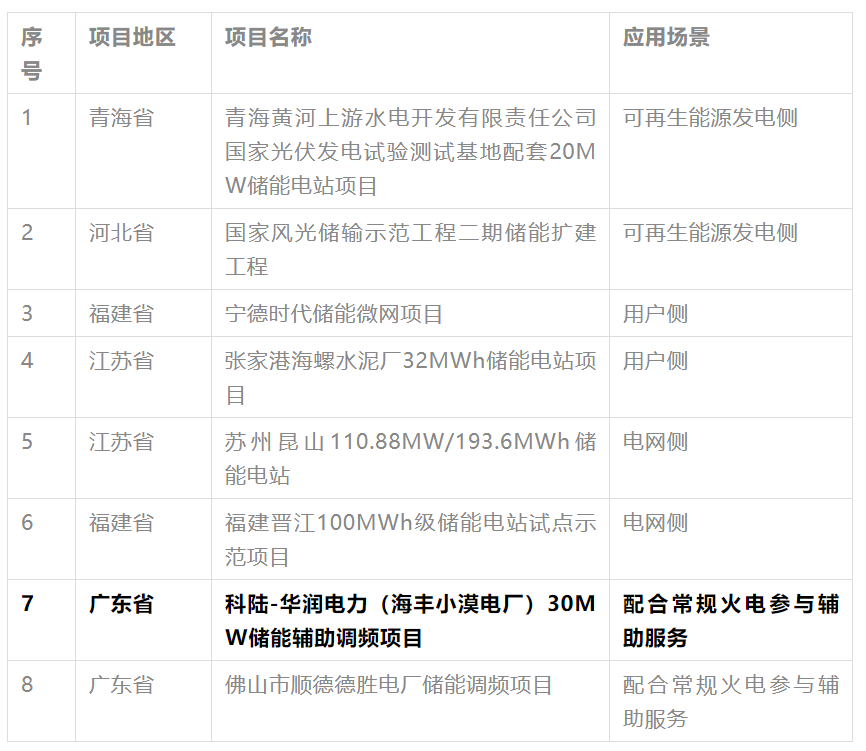Click the 张家港海螺水泥厂 project name cell

tap(410, 377)
